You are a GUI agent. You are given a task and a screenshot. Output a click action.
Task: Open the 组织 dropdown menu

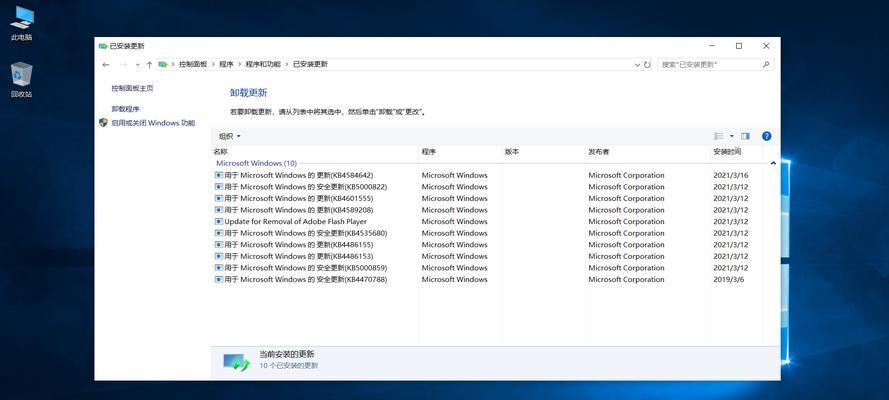(230, 137)
